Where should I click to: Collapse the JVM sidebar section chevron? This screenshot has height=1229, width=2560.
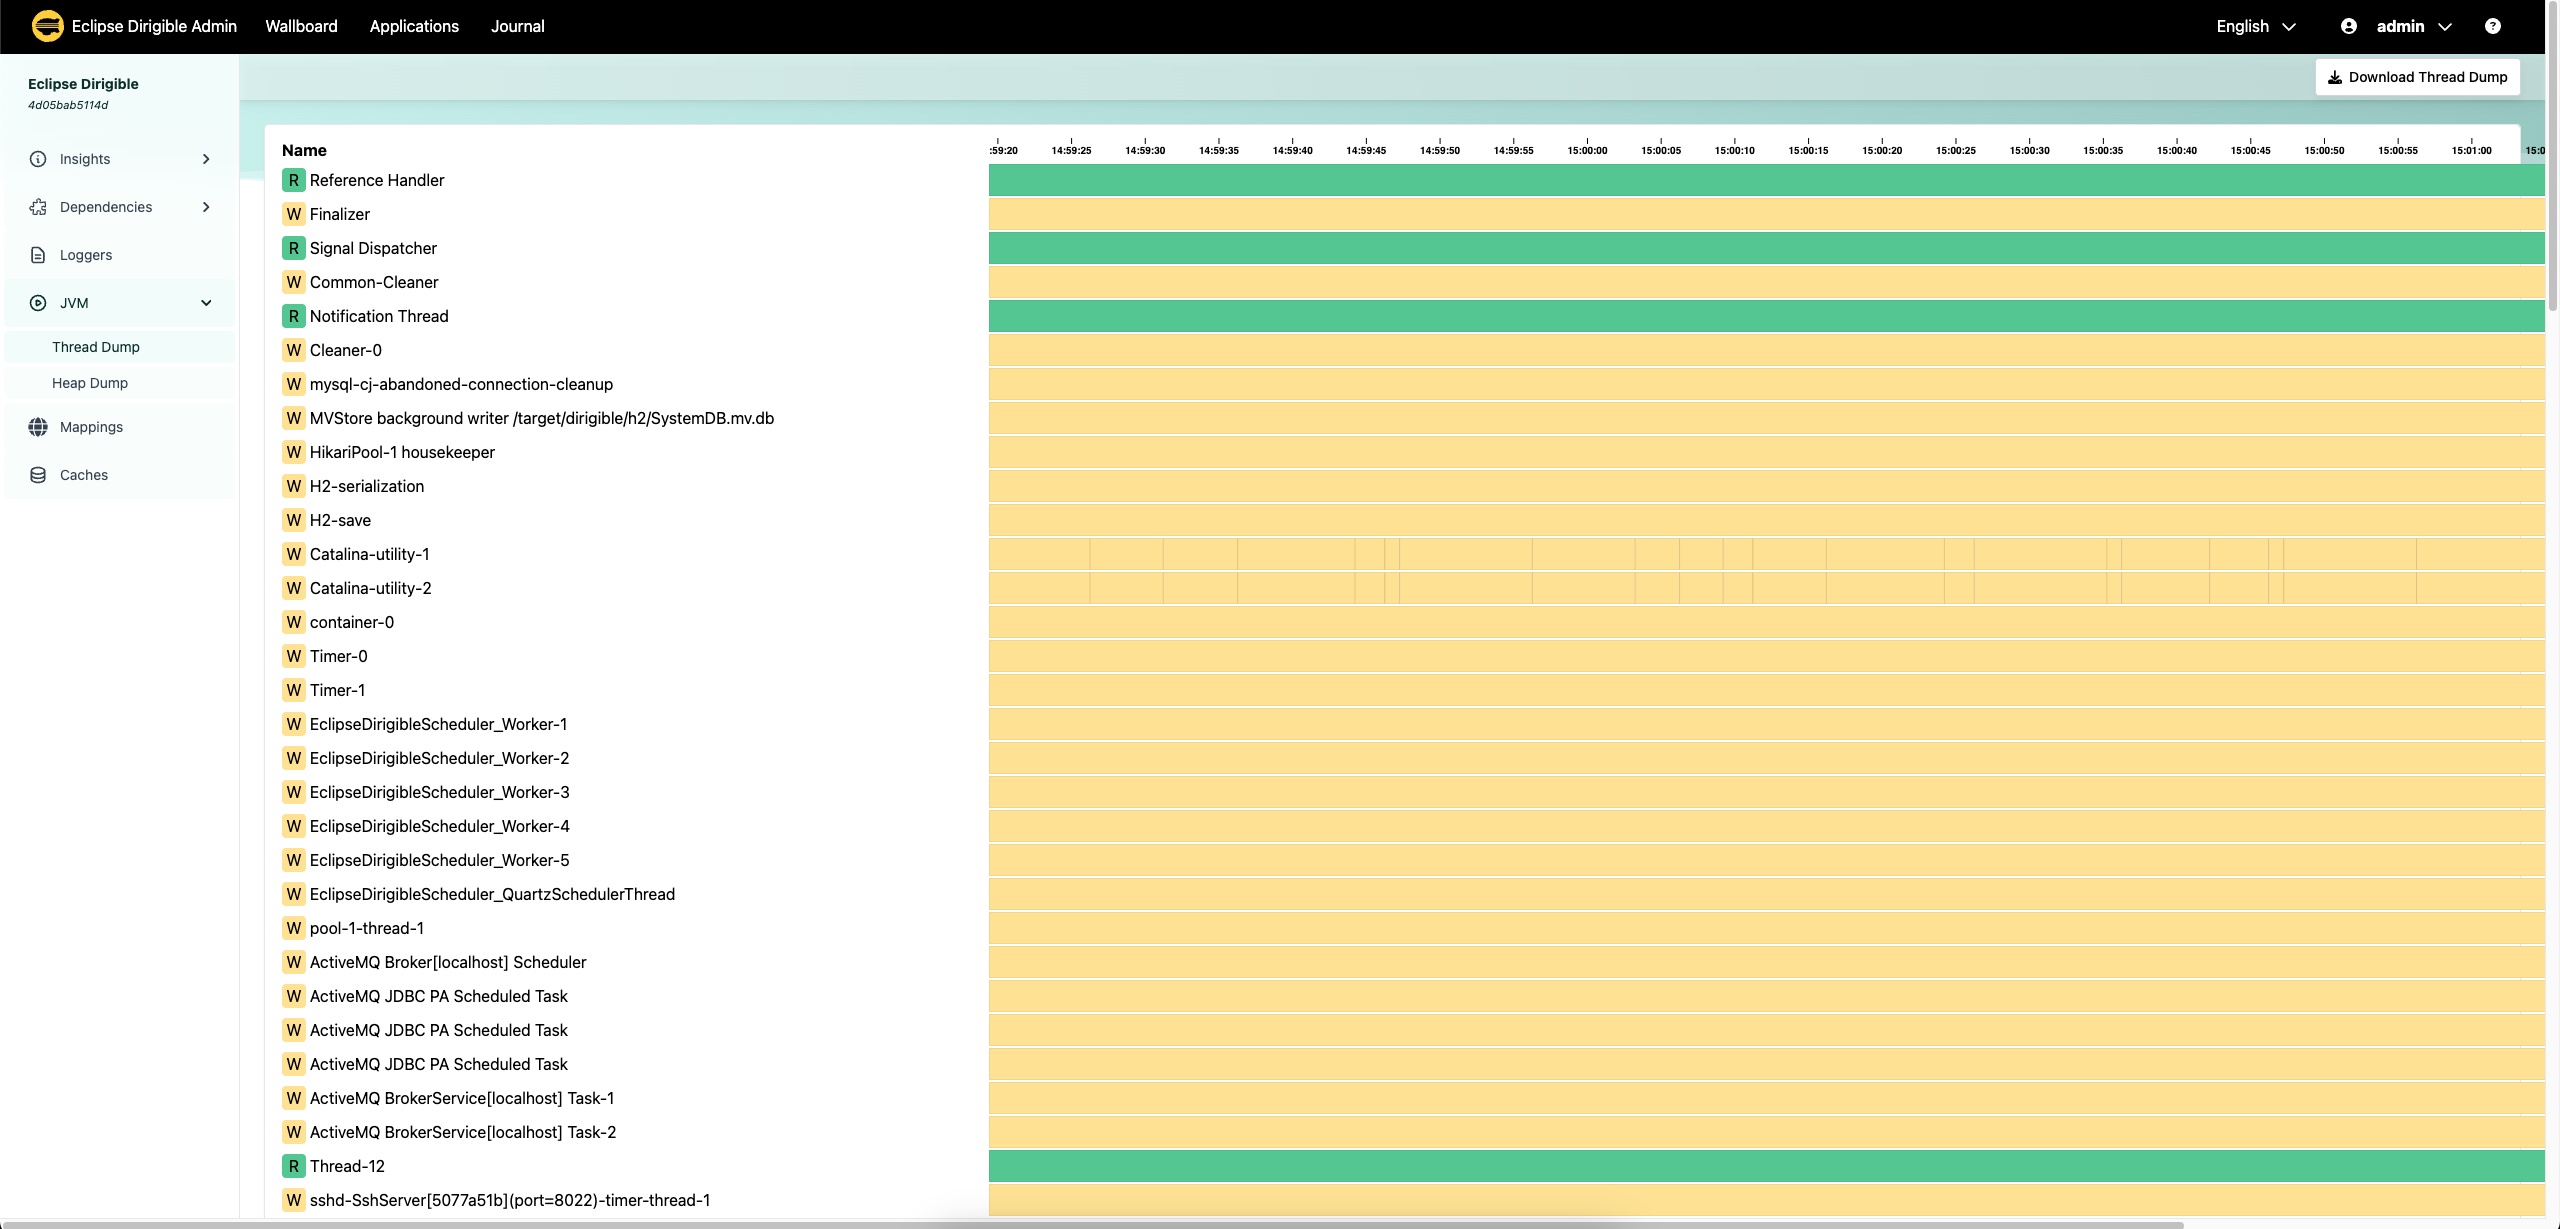tap(206, 303)
